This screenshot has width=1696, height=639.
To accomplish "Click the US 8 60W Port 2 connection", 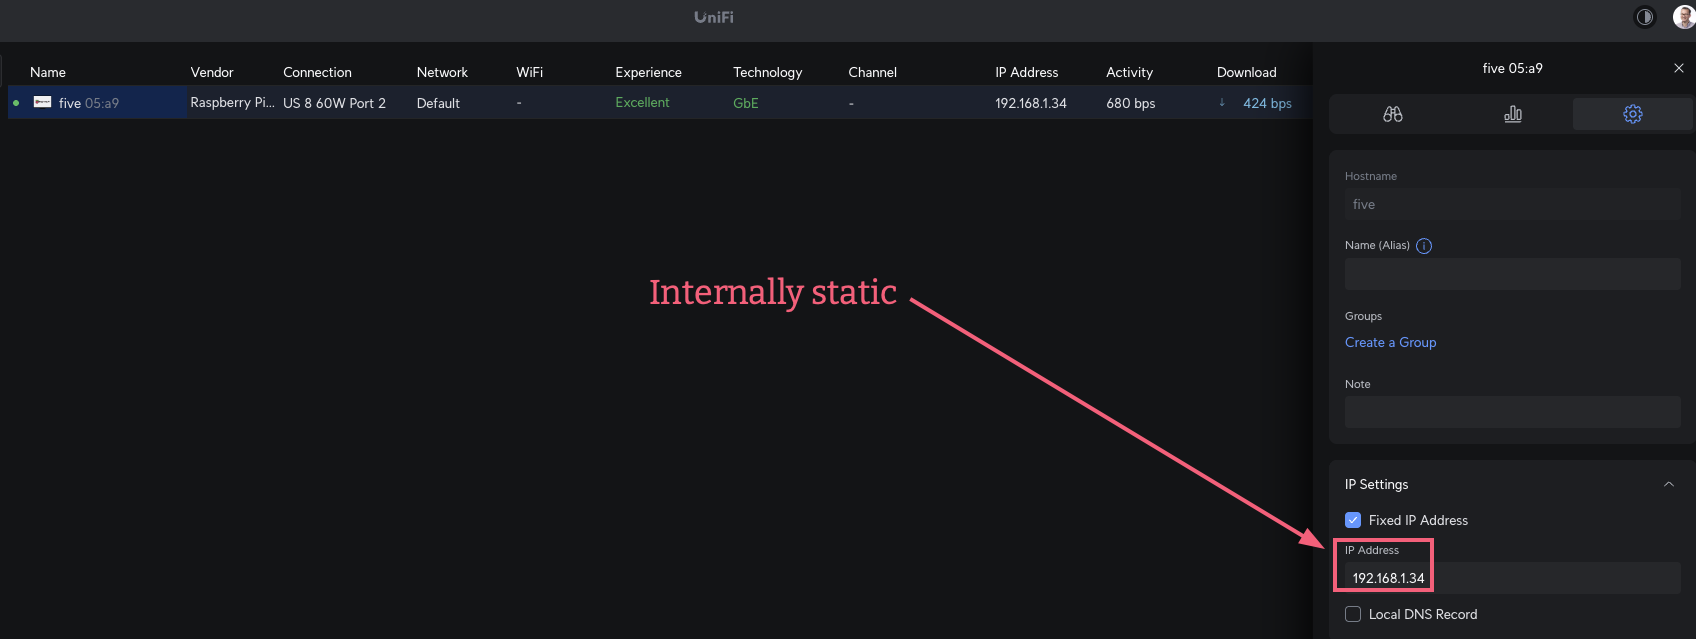I will tap(334, 103).
